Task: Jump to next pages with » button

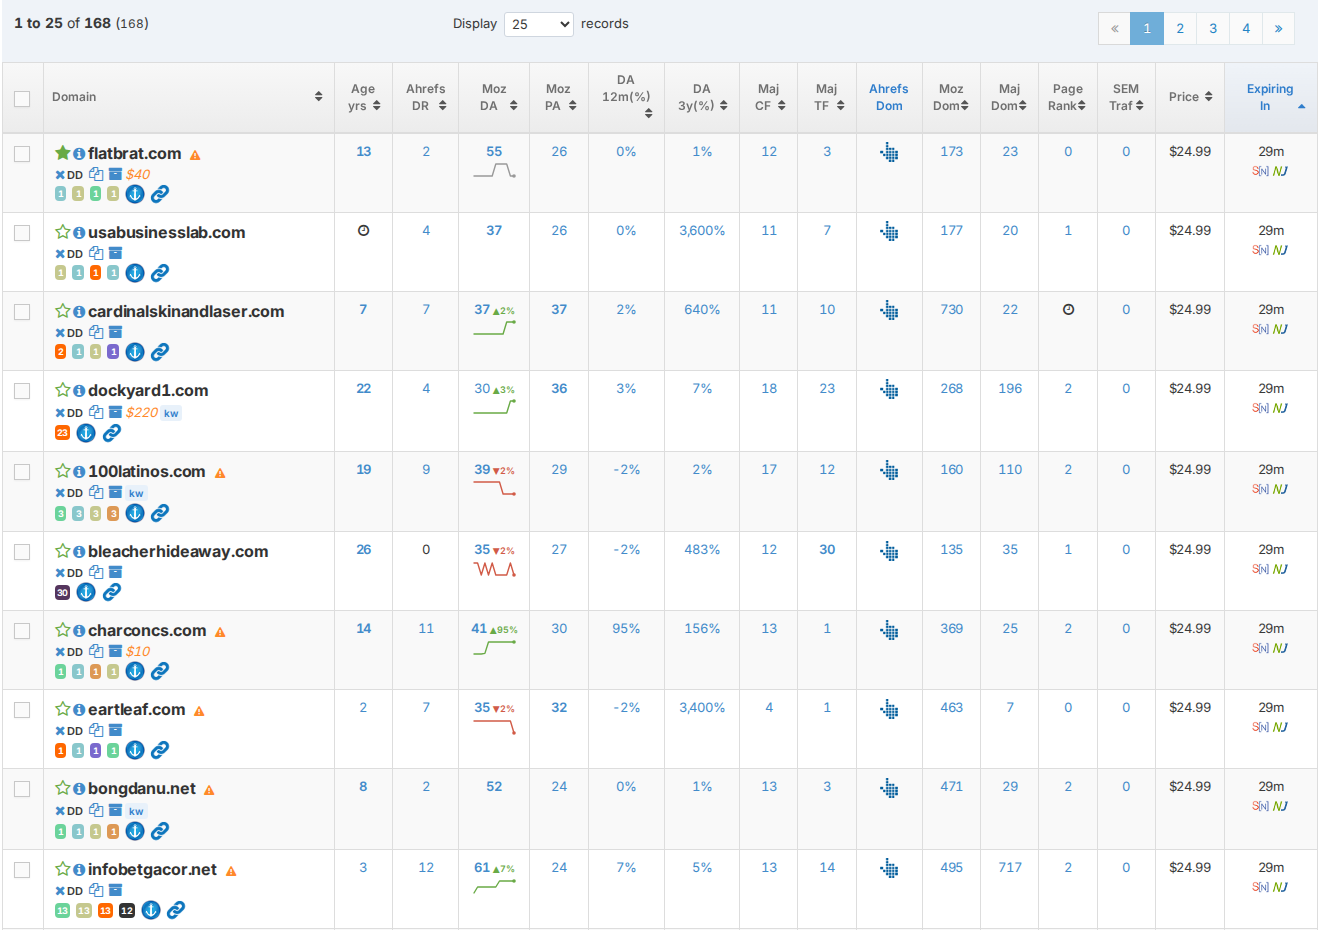Action: click(x=1278, y=28)
